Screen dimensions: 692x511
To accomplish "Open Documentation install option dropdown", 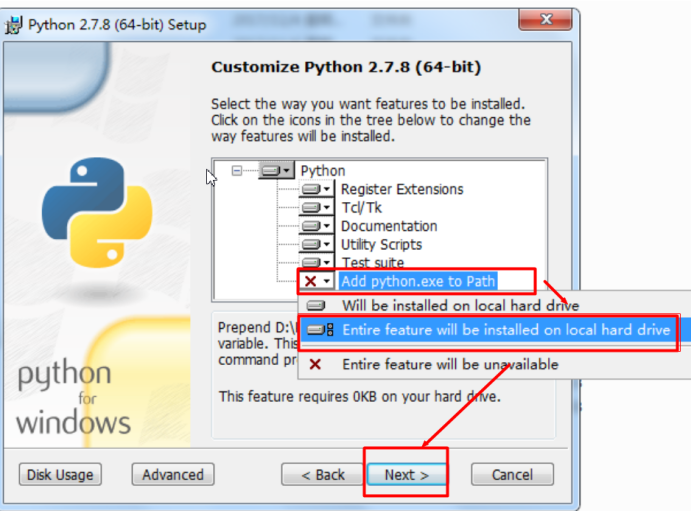I will 316,226.
